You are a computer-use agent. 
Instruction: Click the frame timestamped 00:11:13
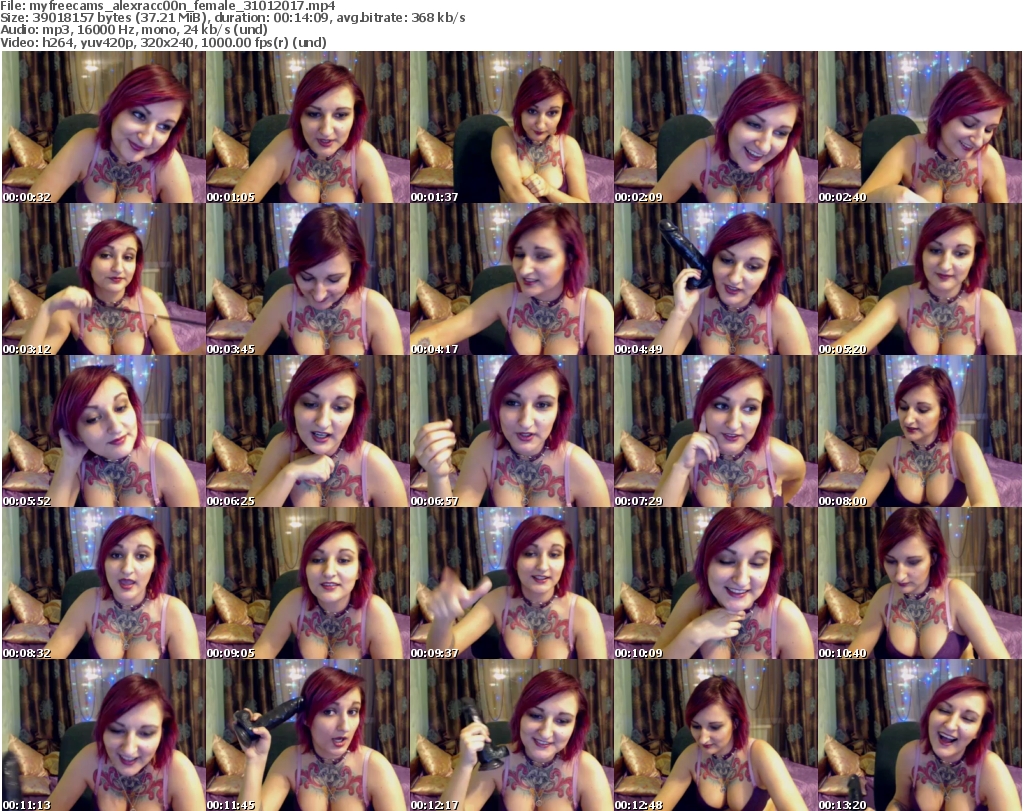[103, 735]
